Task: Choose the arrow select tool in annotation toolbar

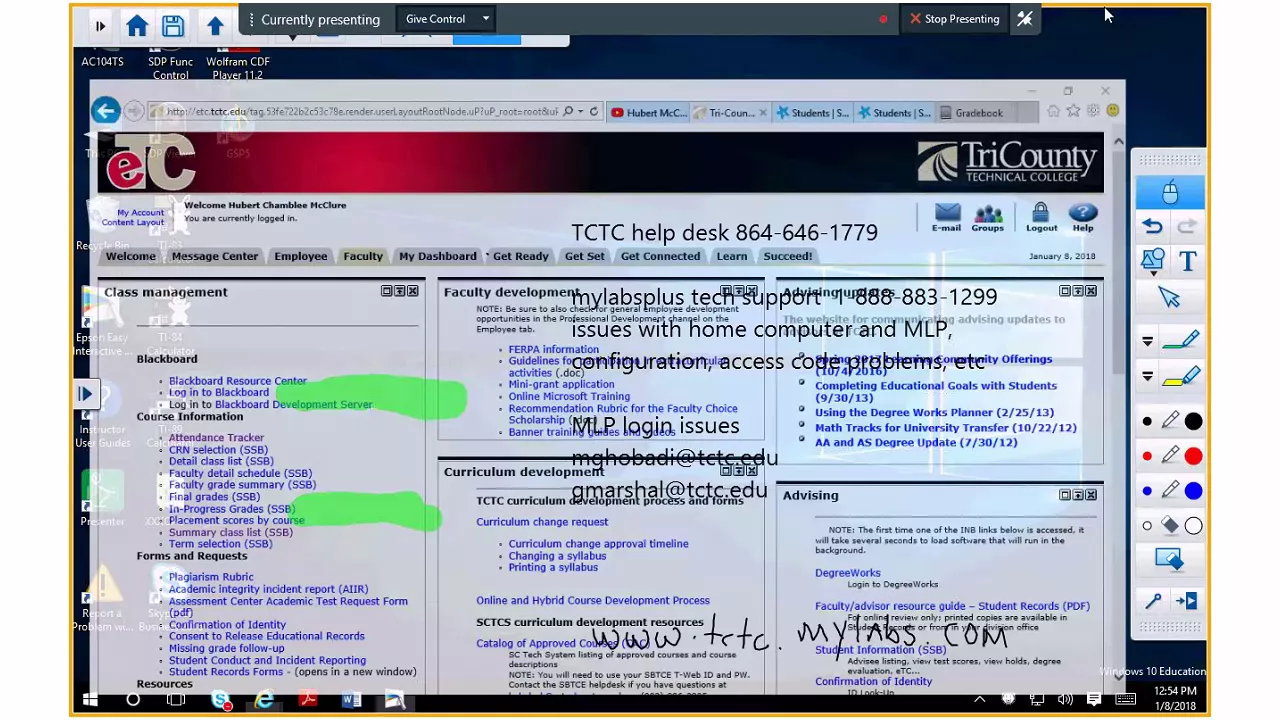Action: click(1169, 297)
